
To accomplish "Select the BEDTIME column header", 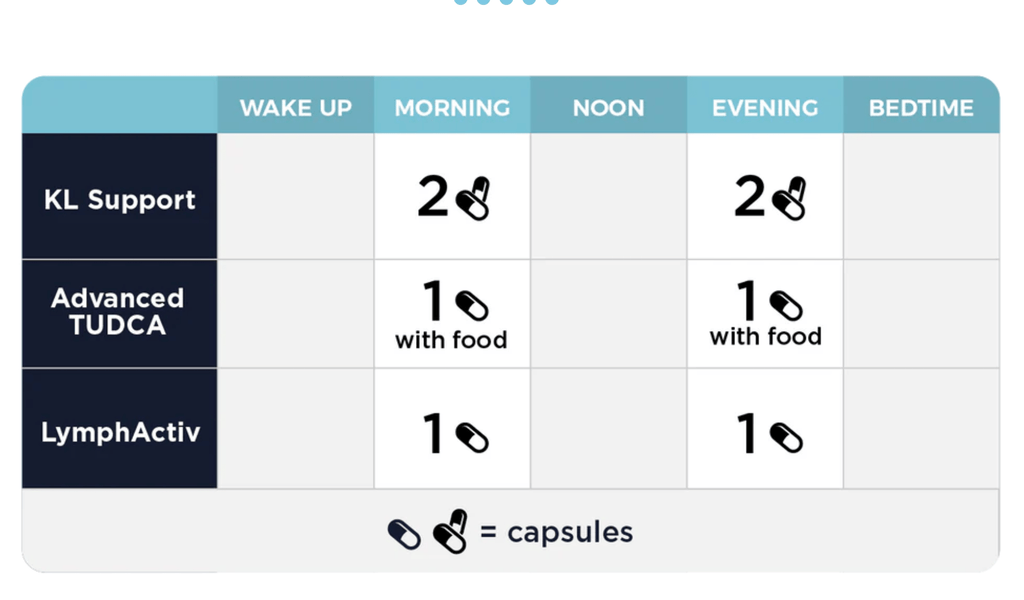I will (921, 108).
